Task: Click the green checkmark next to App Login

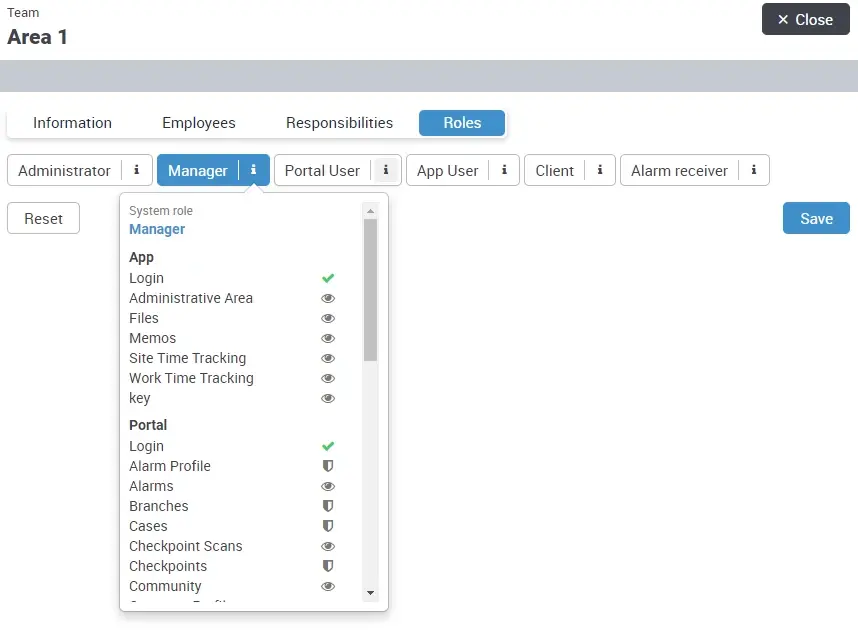Action: coord(328,278)
